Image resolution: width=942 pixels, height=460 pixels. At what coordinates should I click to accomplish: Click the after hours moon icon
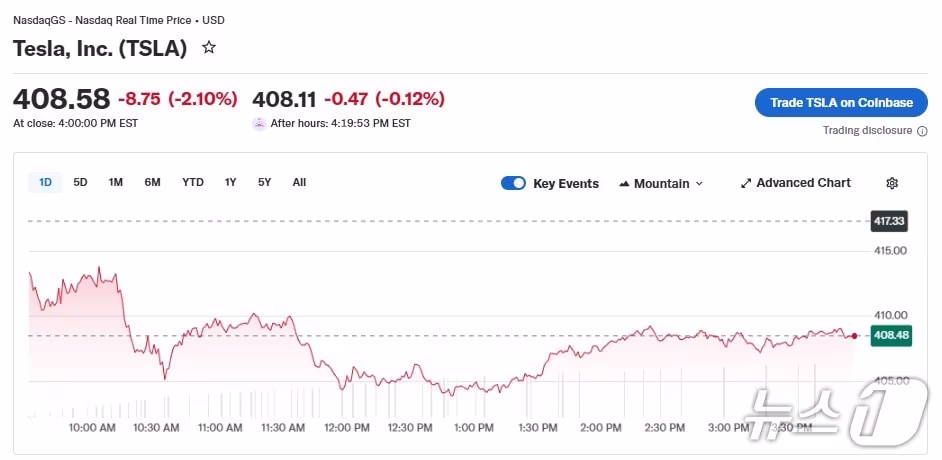coord(260,124)
